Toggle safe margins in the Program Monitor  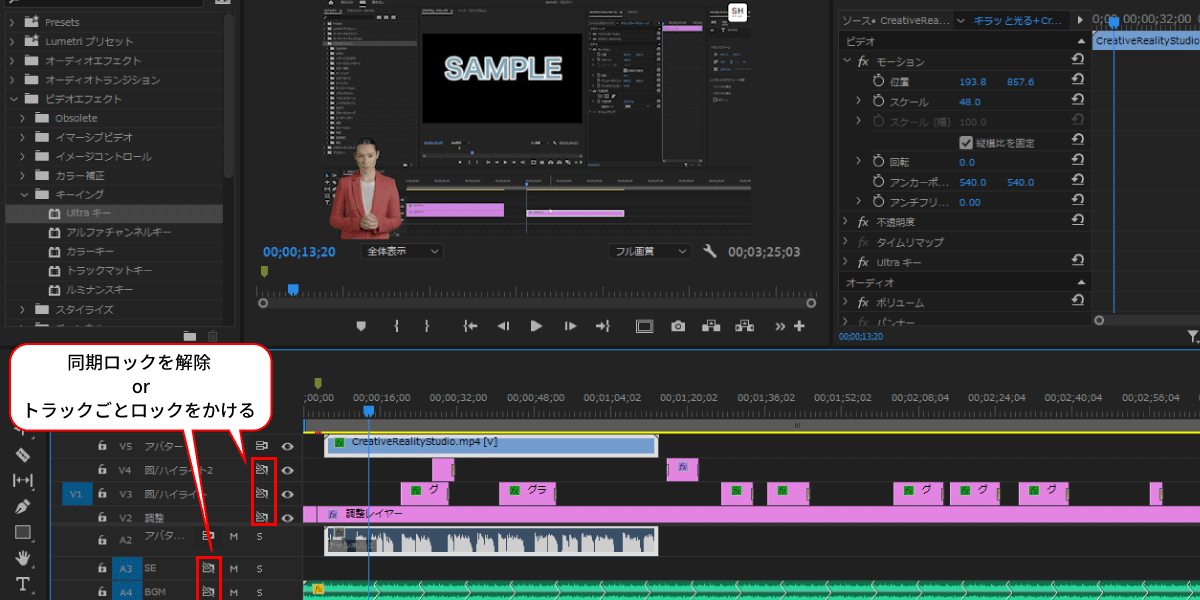point(644,326)
